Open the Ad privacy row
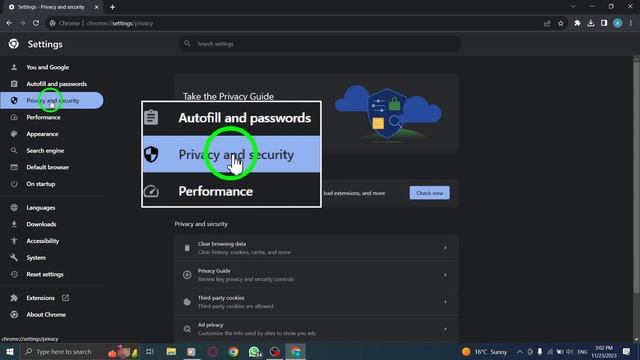 316,329
